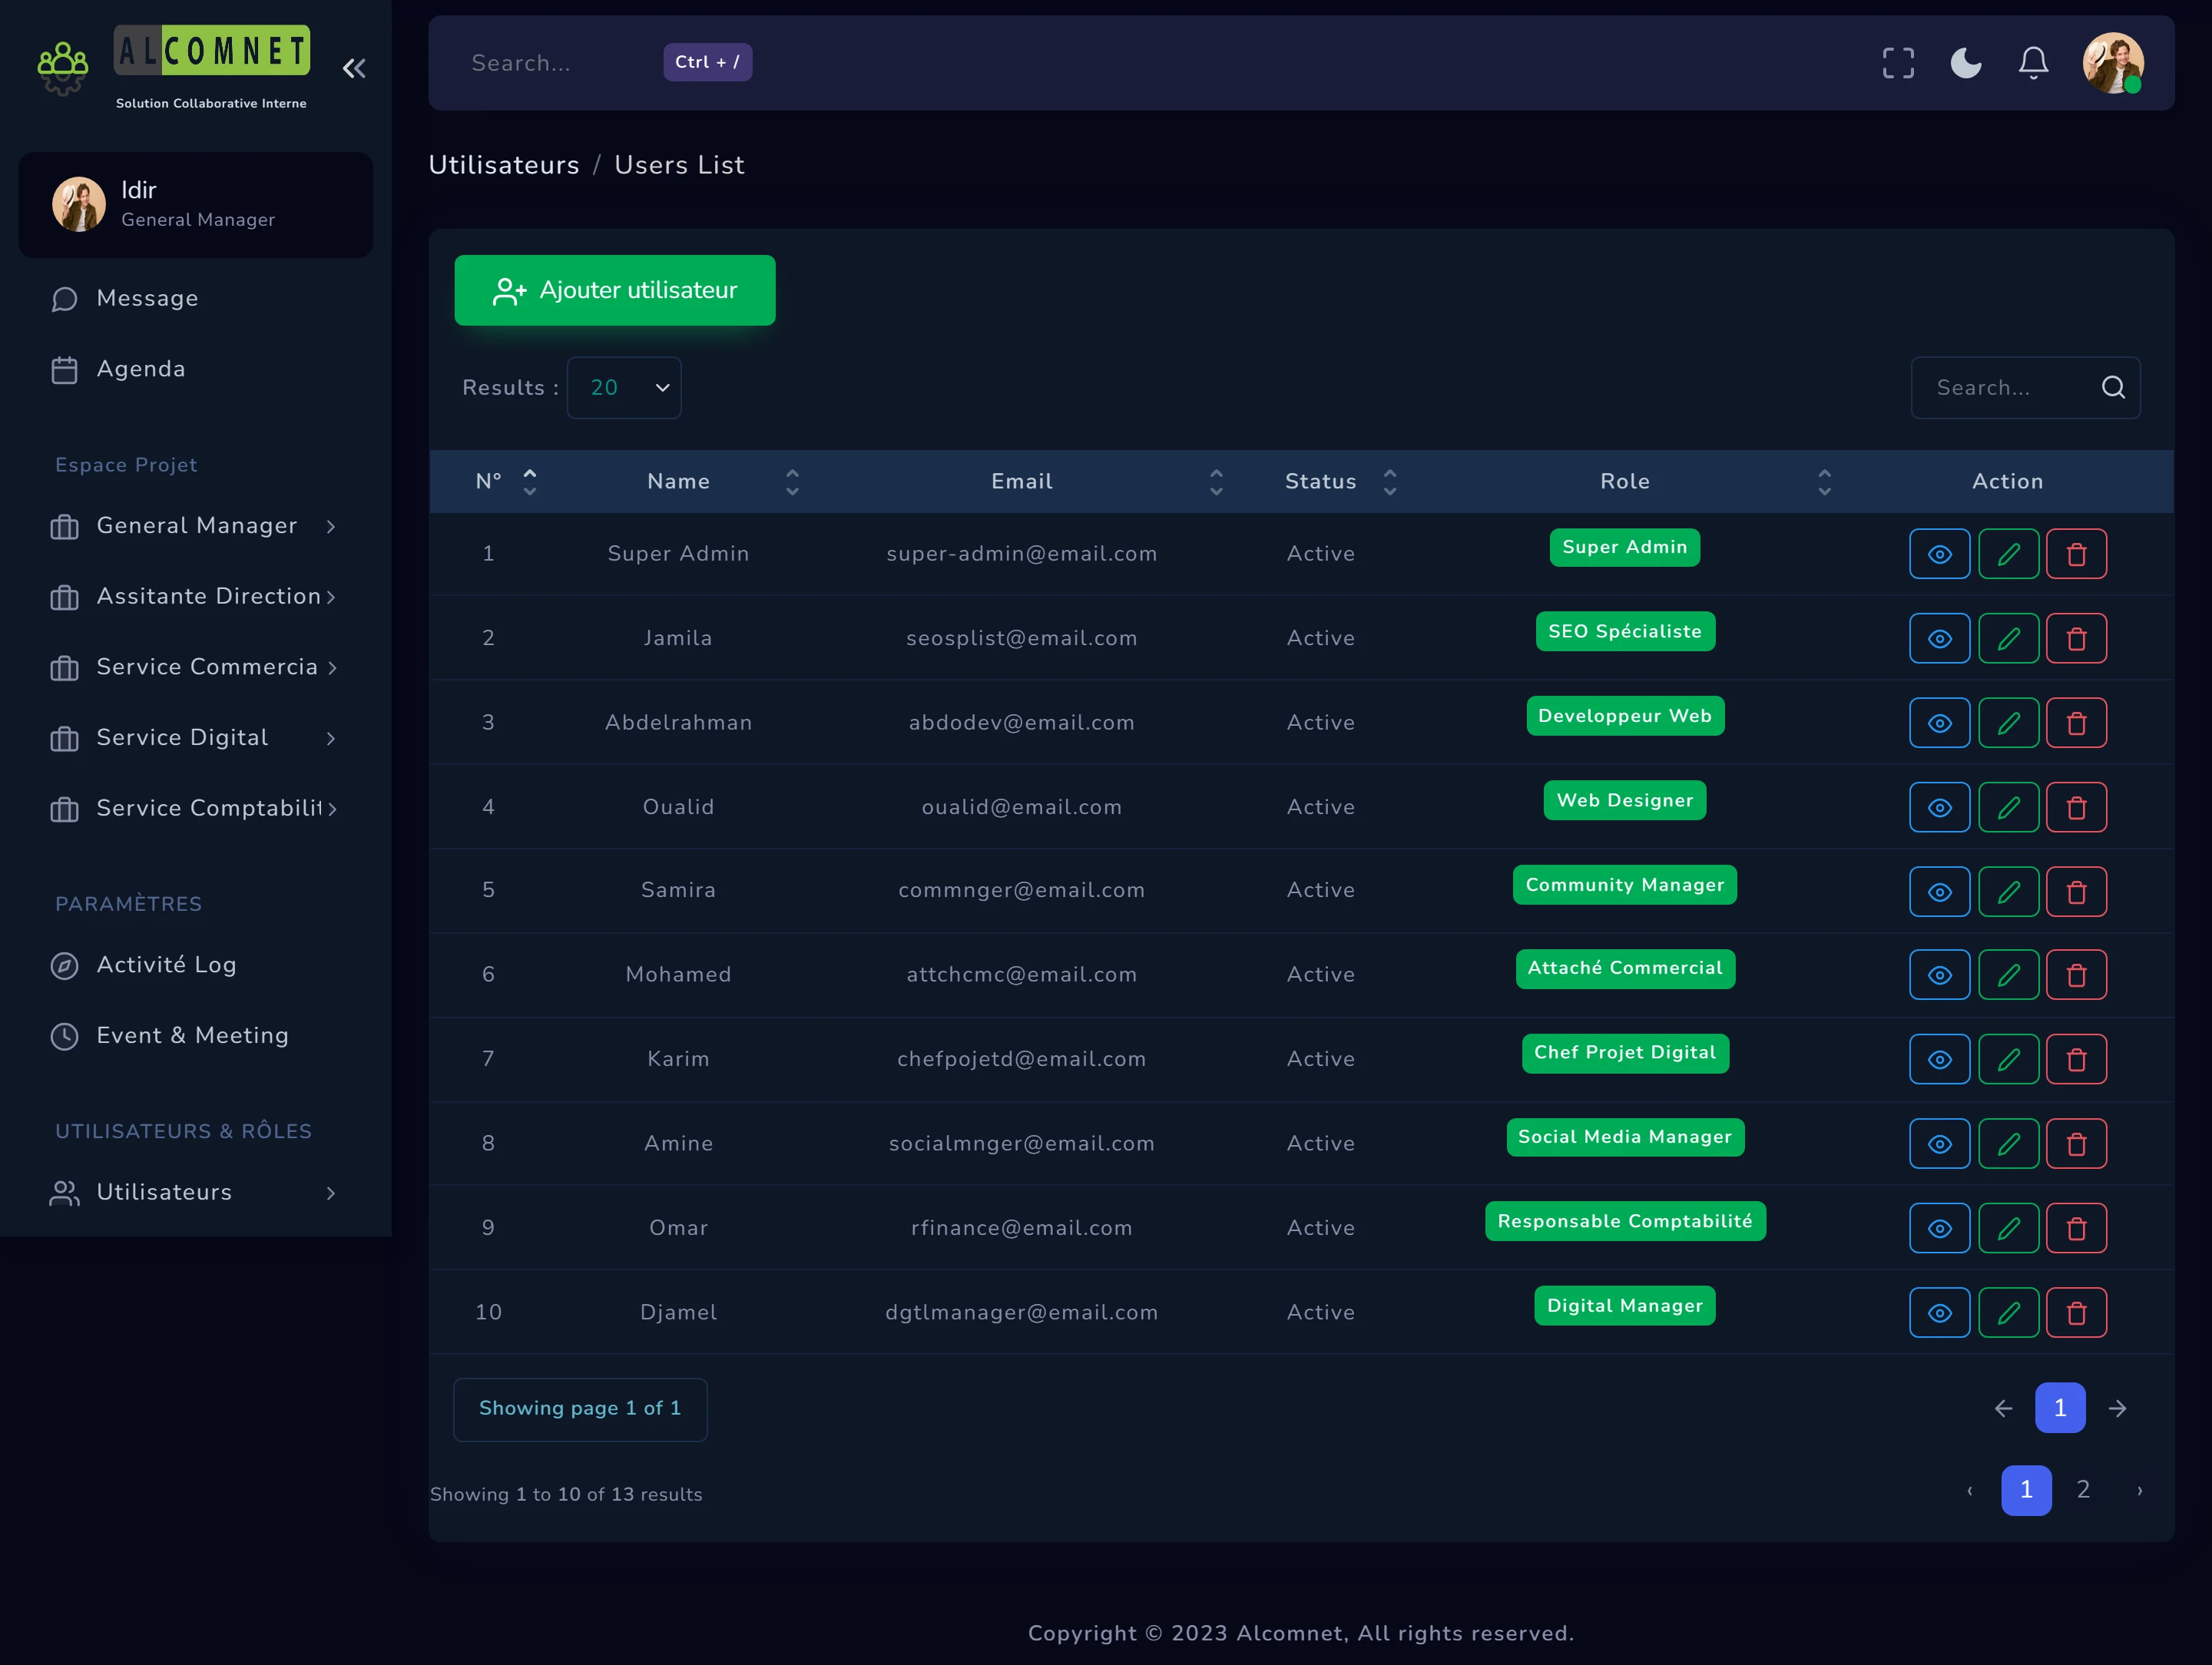
Task: Click the top global Search field
Action: [x=560, y=63]
